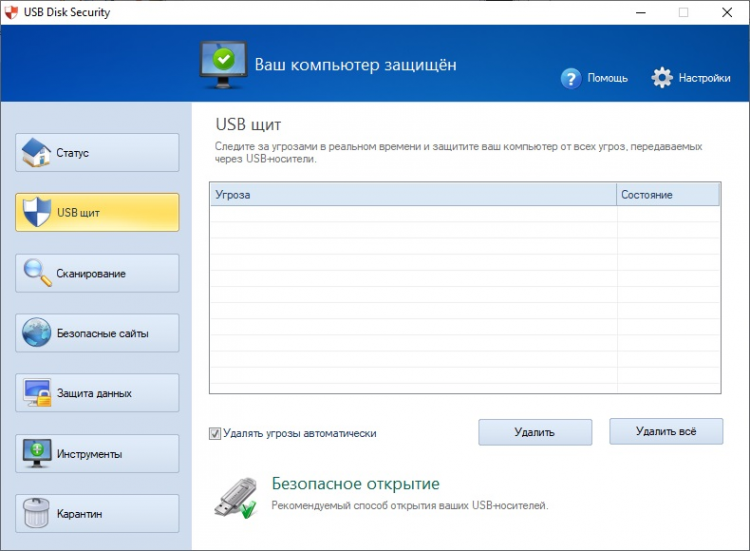Sort by the Состояние column header
The width and height of the screenshot is (750, 551).
coord(668,195)
